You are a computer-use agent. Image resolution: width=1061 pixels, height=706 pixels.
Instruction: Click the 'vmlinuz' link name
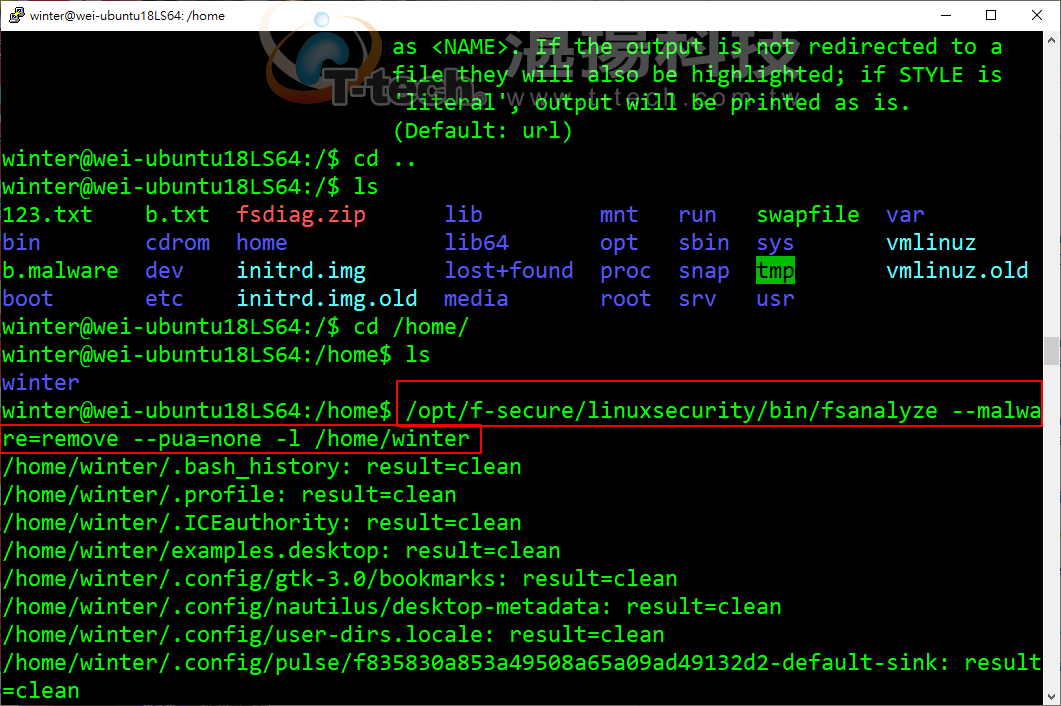[x=931, y=242]
